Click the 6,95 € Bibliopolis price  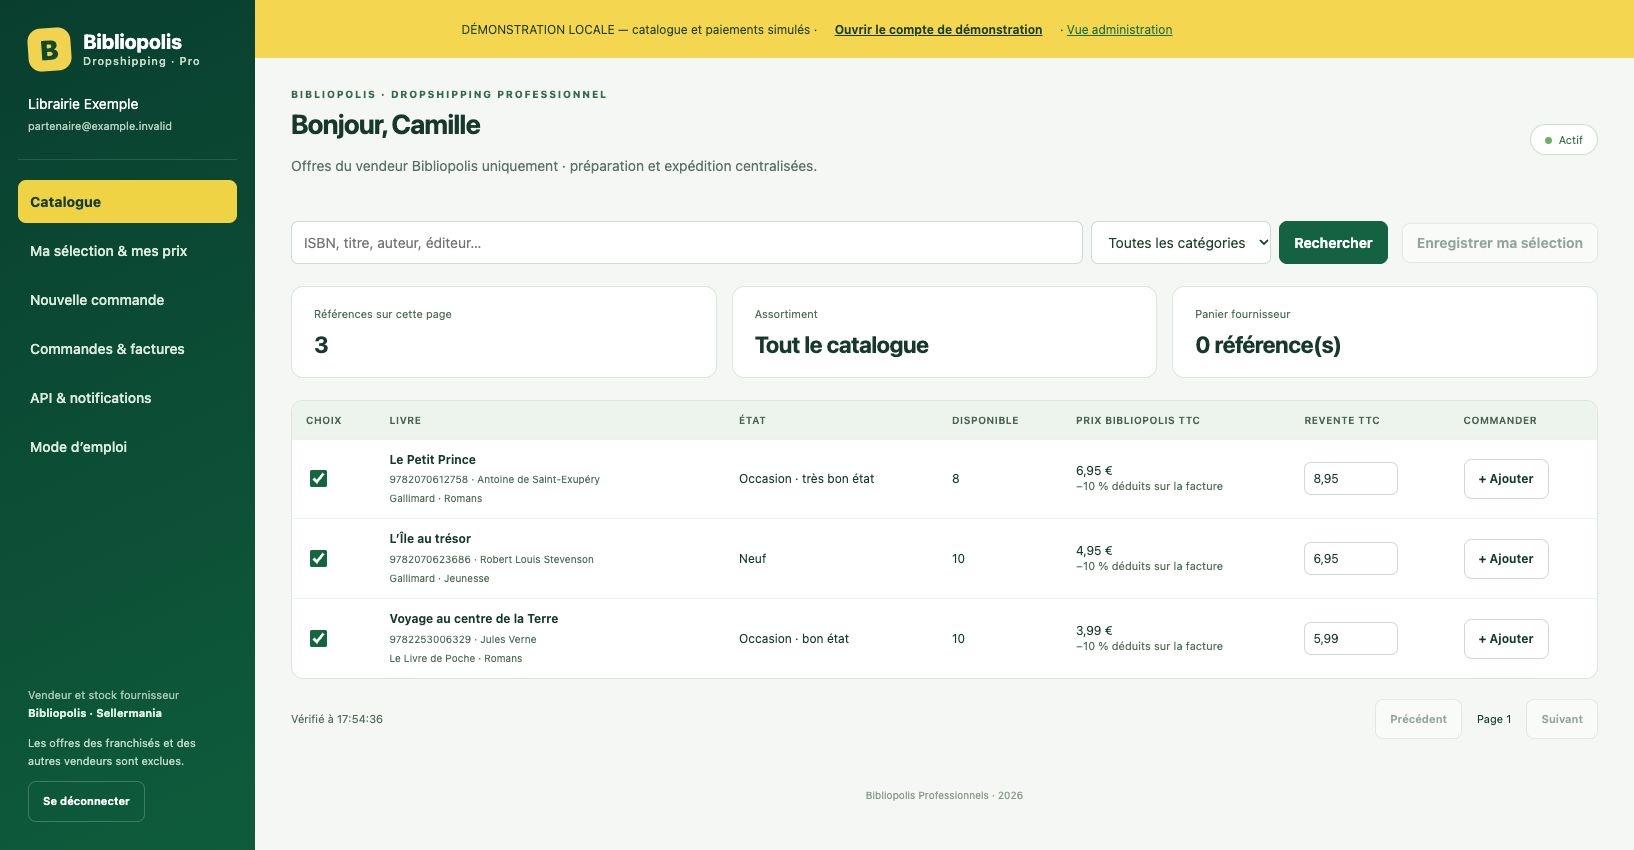pyautogui.click(x=1094, y=471)
